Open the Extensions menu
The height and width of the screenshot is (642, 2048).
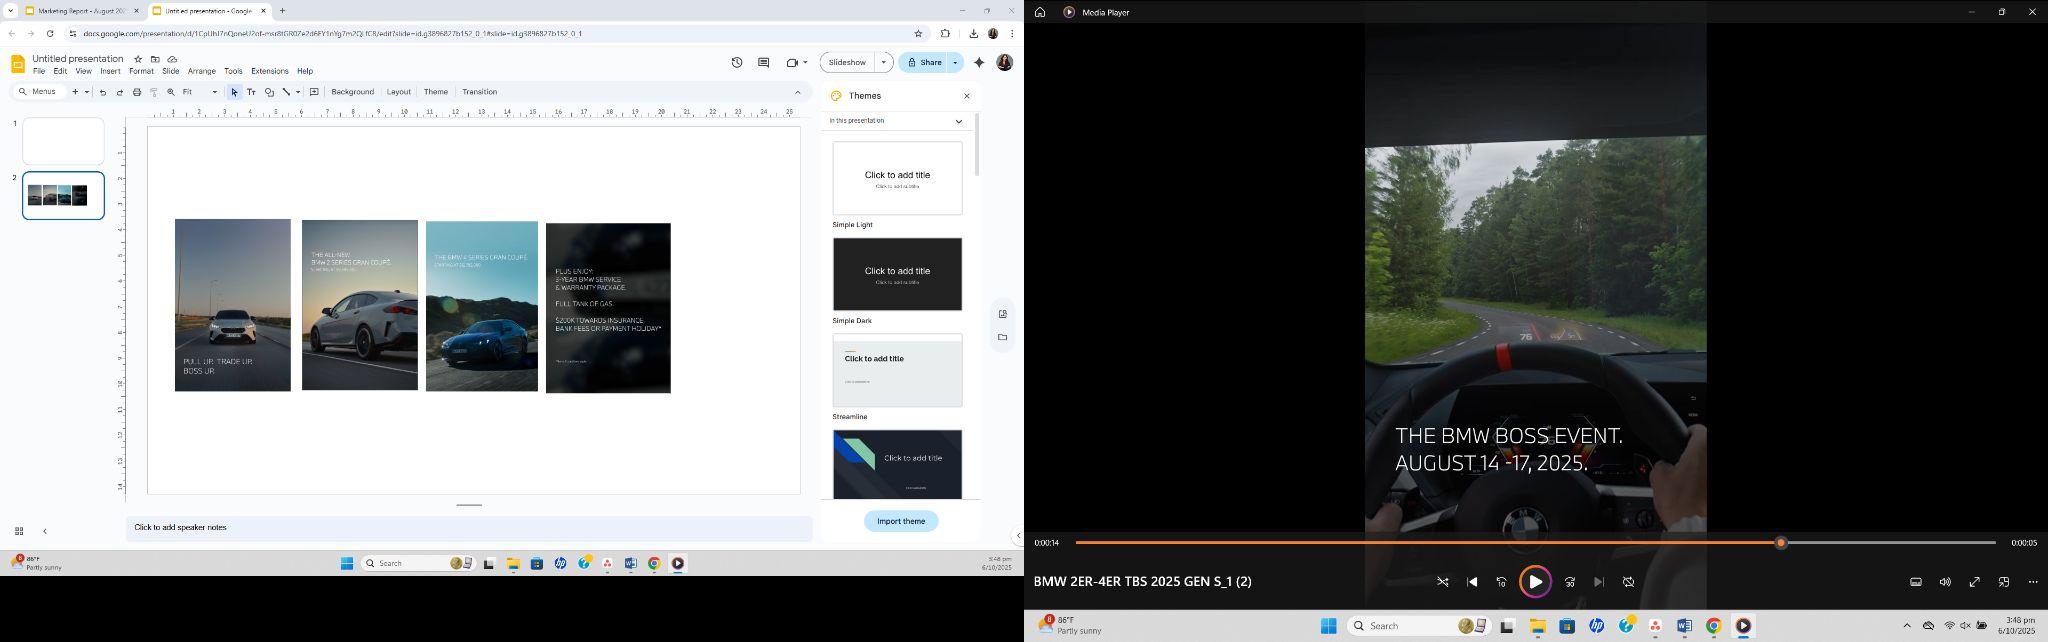pos(270,71)
